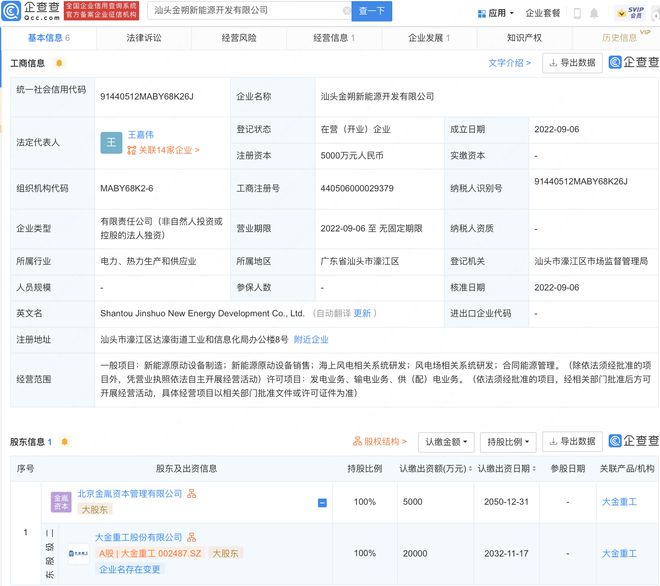This screenshot has width=660, height=586.
Task: Switch to 企业发展 tab
Action: point(429,38)
